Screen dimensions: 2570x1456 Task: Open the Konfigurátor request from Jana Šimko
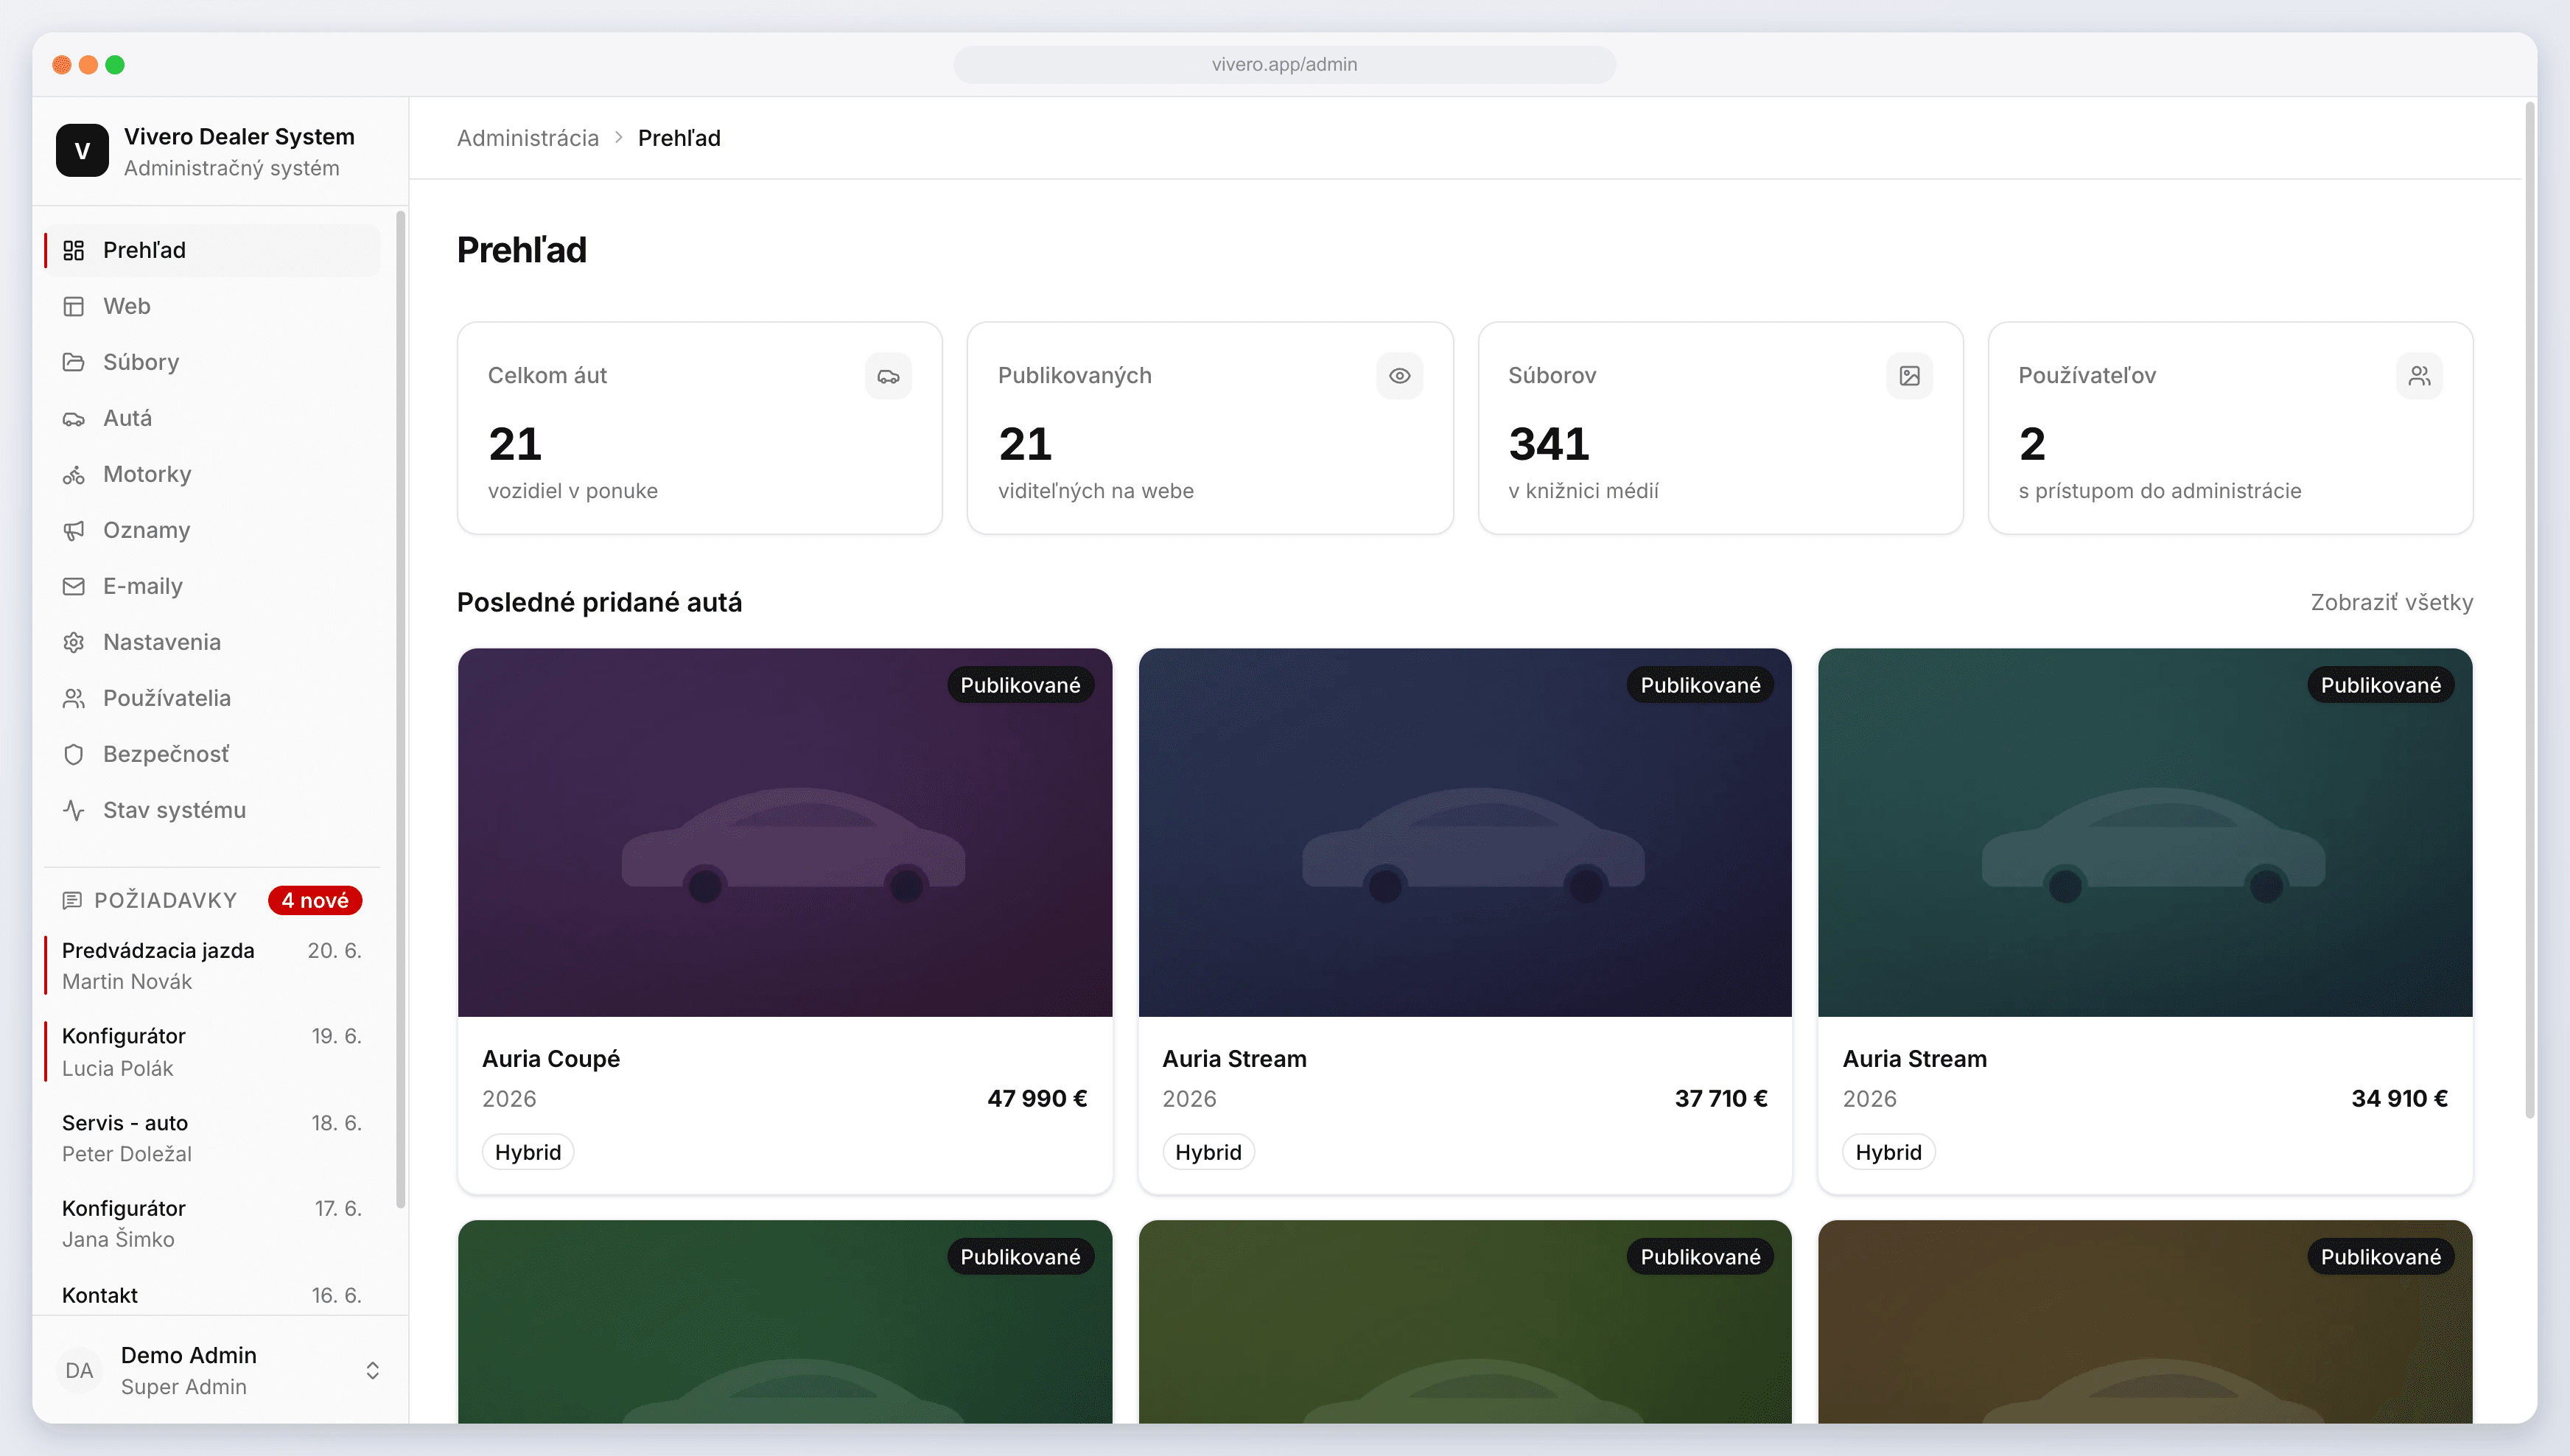[x=212, y=1223]
